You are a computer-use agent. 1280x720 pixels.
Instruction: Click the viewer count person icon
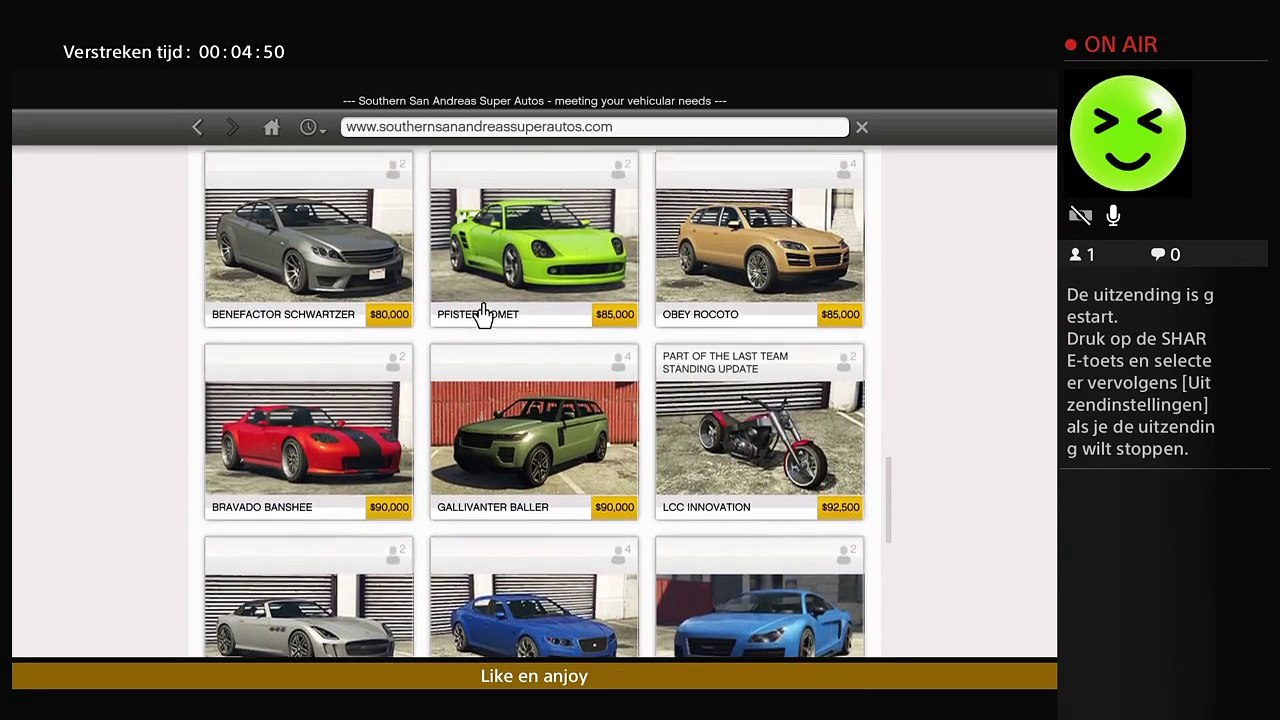(x=1076, y=255)
